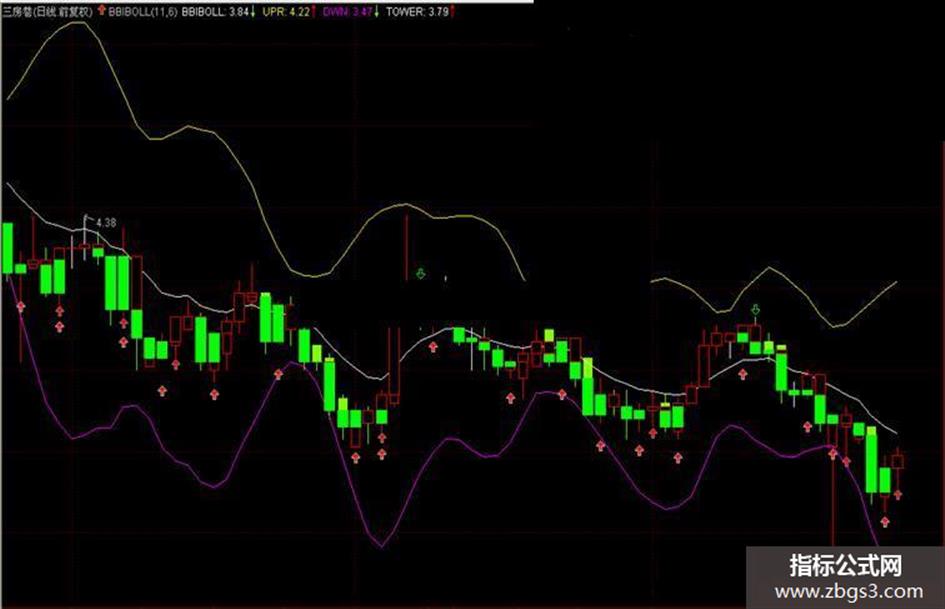The height and width of the screenshot is (609, 945).
Task: Click the first green candlestick at the chart's left edge
Action: coord(7,250)
